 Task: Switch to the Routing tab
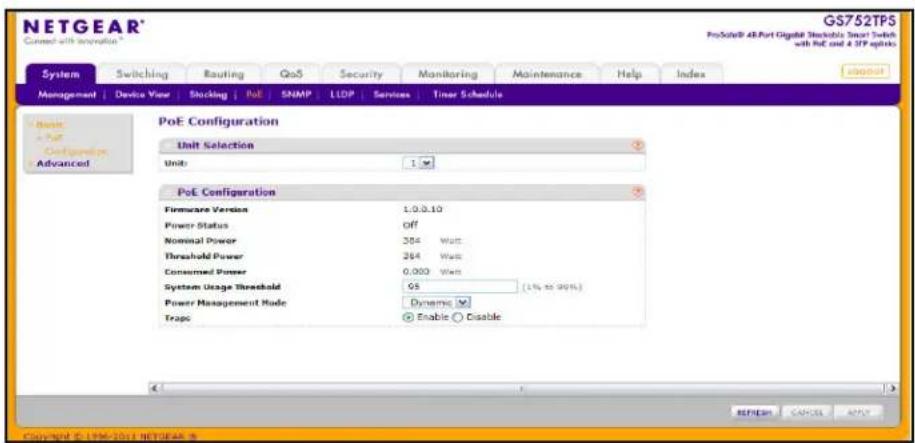[223, 75]
